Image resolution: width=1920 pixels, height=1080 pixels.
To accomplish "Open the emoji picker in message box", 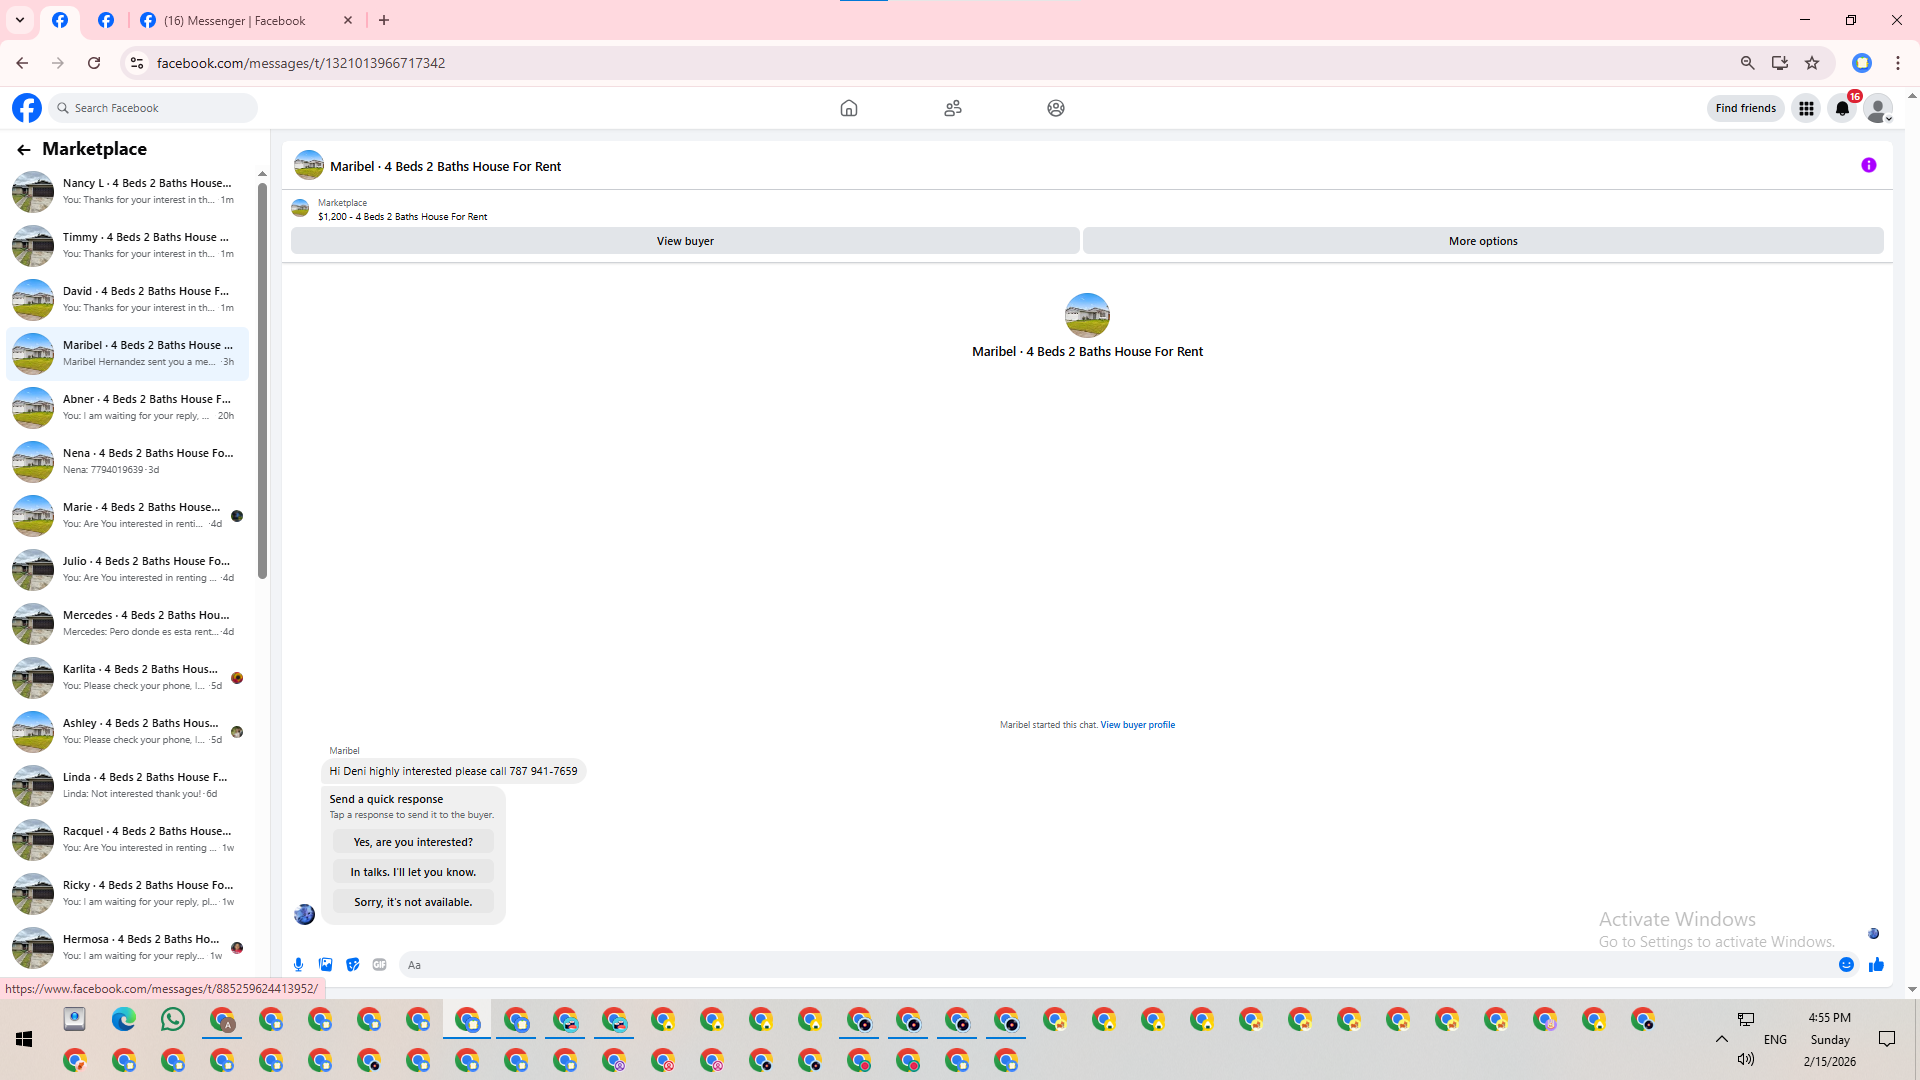I will coord(1846,965).
